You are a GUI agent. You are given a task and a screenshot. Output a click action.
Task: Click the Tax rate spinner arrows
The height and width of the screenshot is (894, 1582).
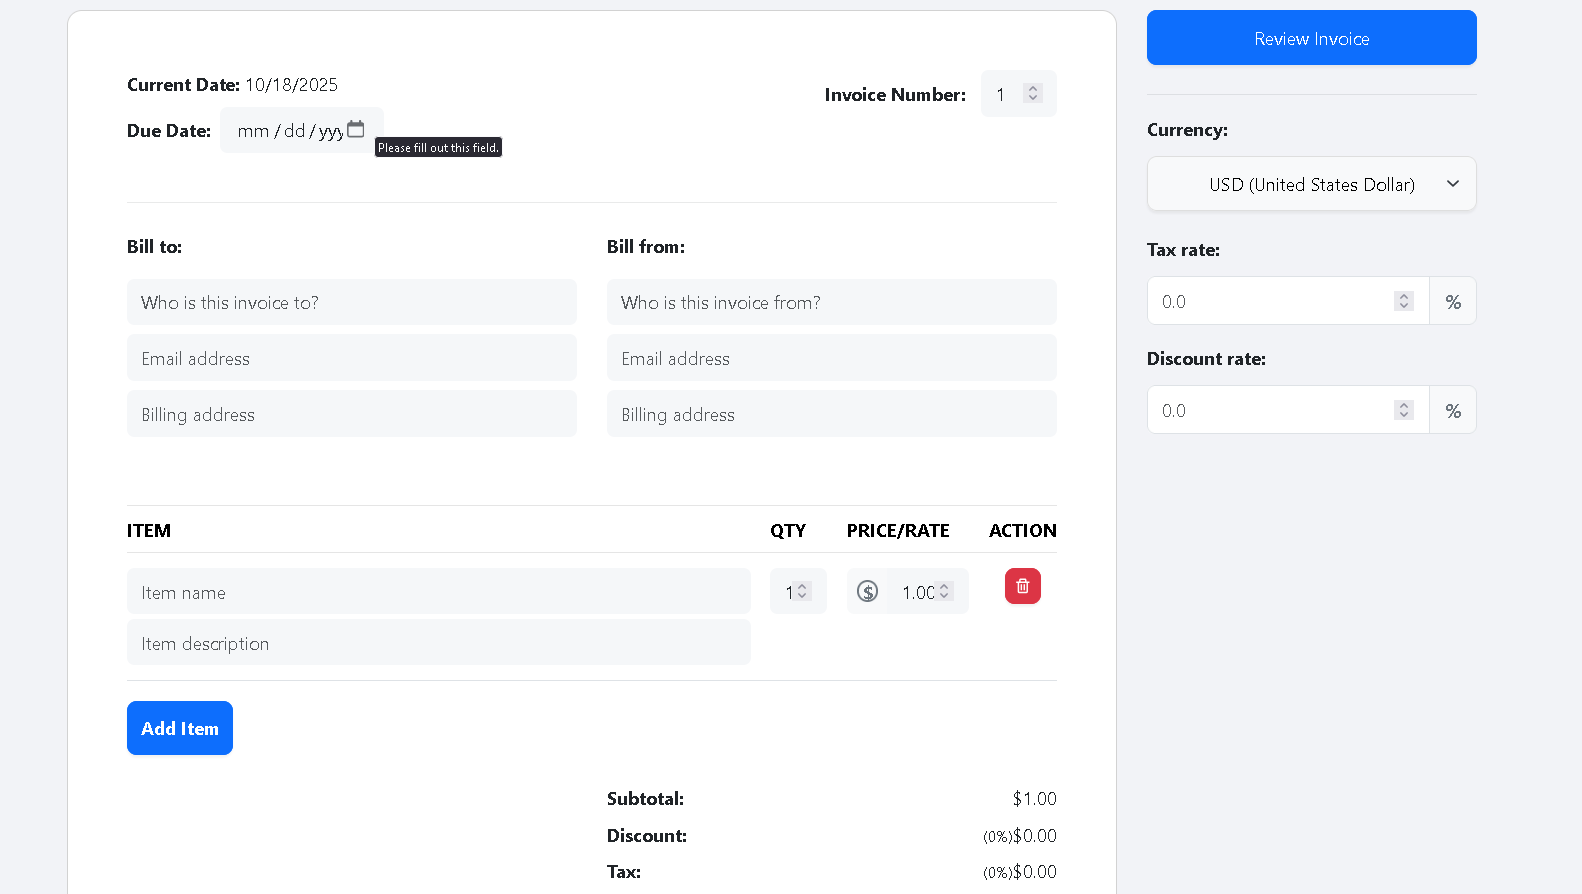(x=1404, y=301)
